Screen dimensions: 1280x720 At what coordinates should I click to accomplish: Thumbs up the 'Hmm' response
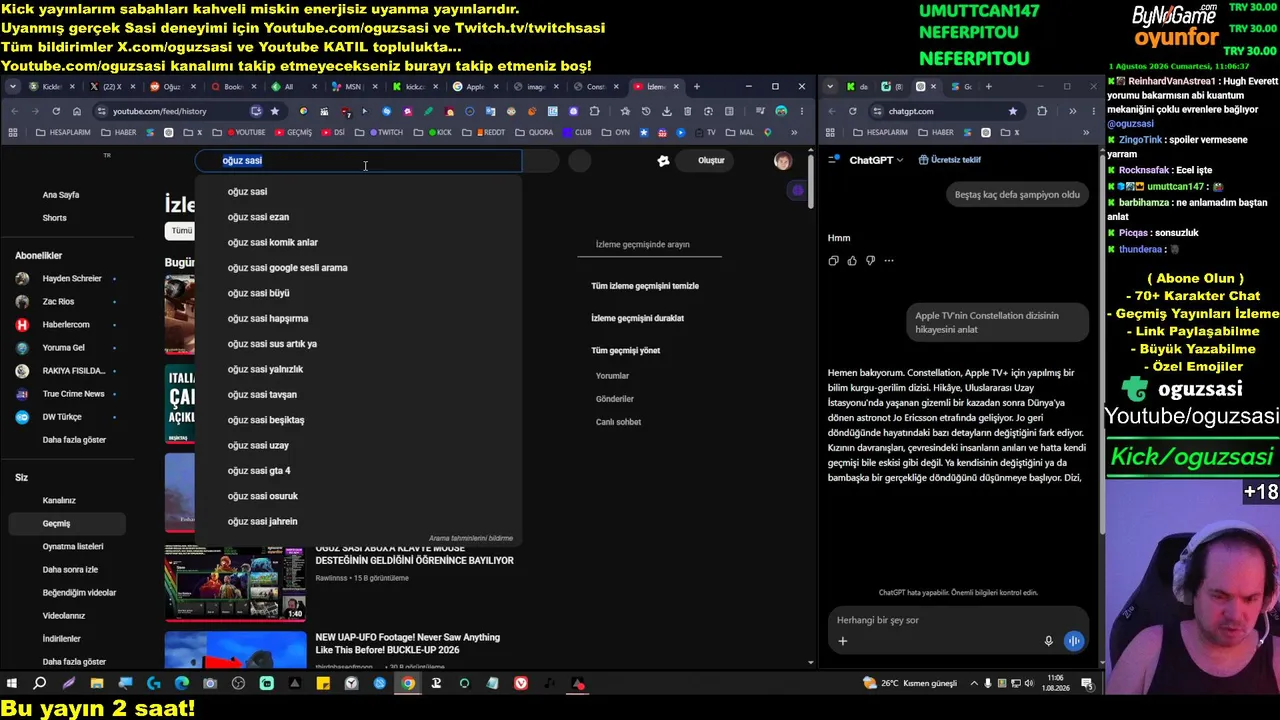(852, 261)
